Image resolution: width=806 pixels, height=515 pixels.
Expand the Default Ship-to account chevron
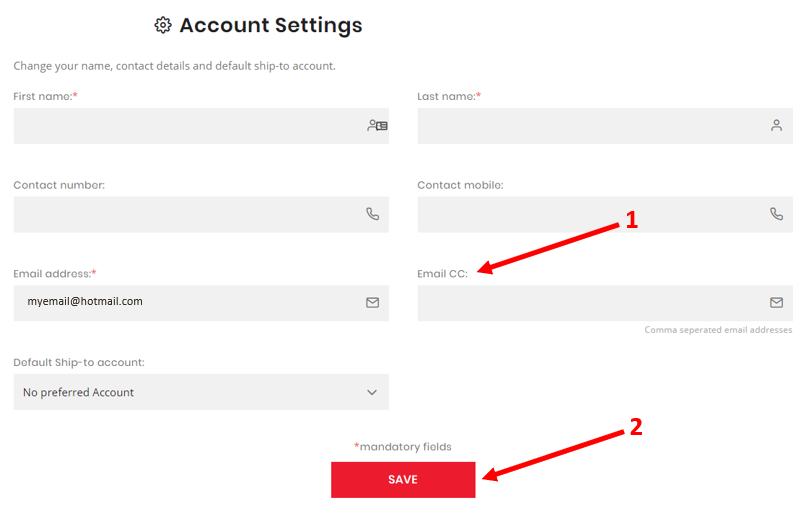[372, 392]
